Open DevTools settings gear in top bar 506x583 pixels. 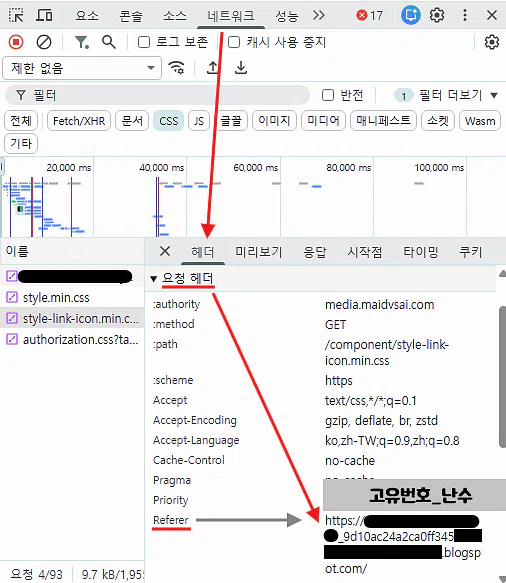tap(437, 15)
